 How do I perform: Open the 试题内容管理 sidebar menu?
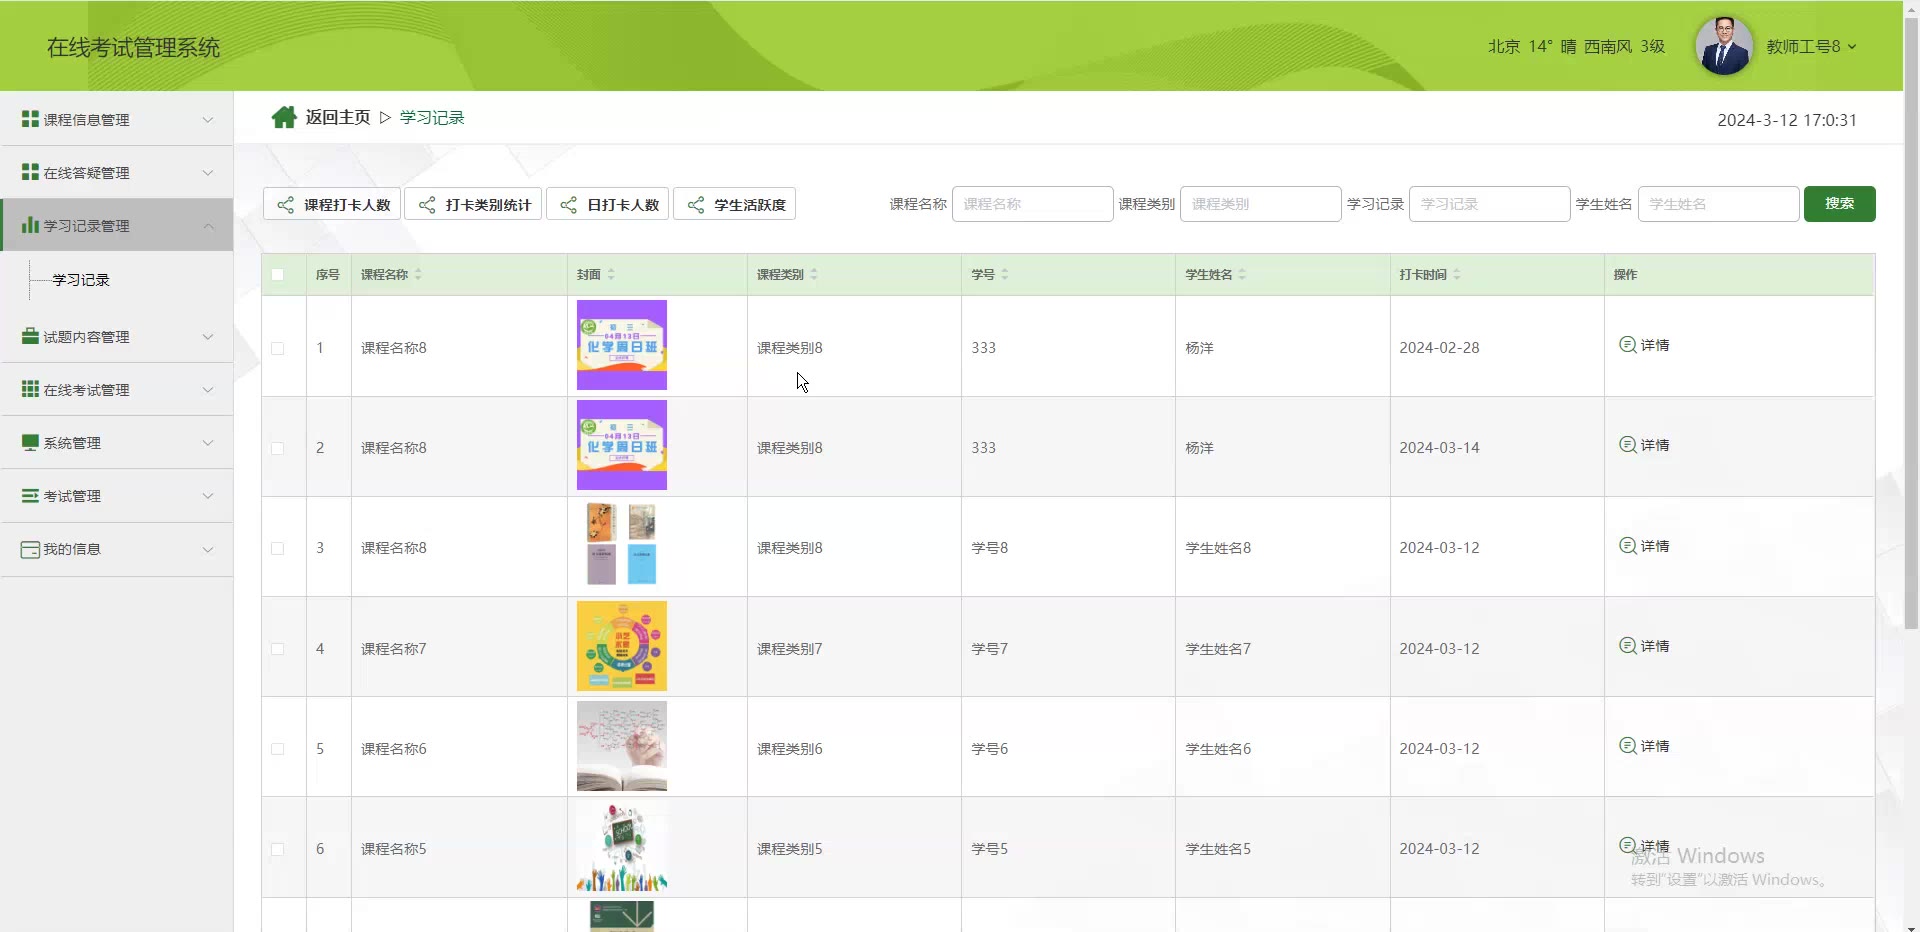[x=117, y=337]
